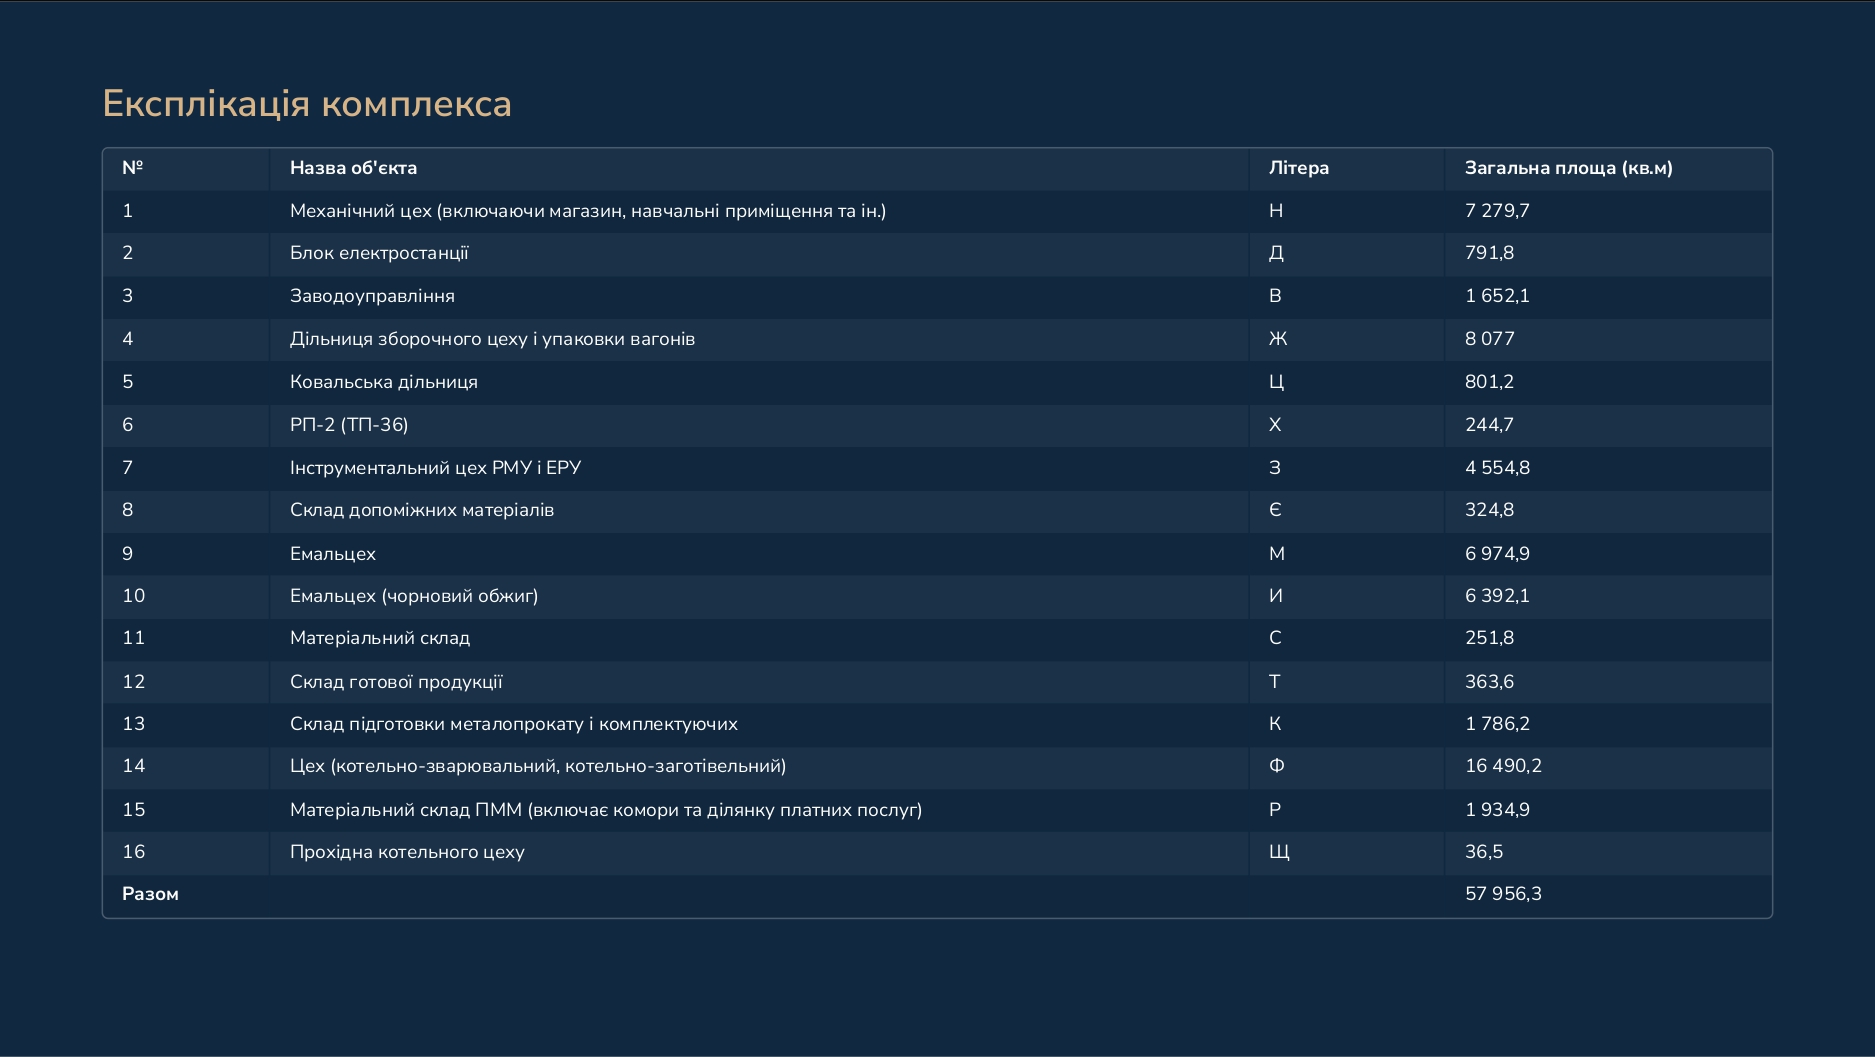
Task: Click the area value '16 490,2'
Action: 1503,766
